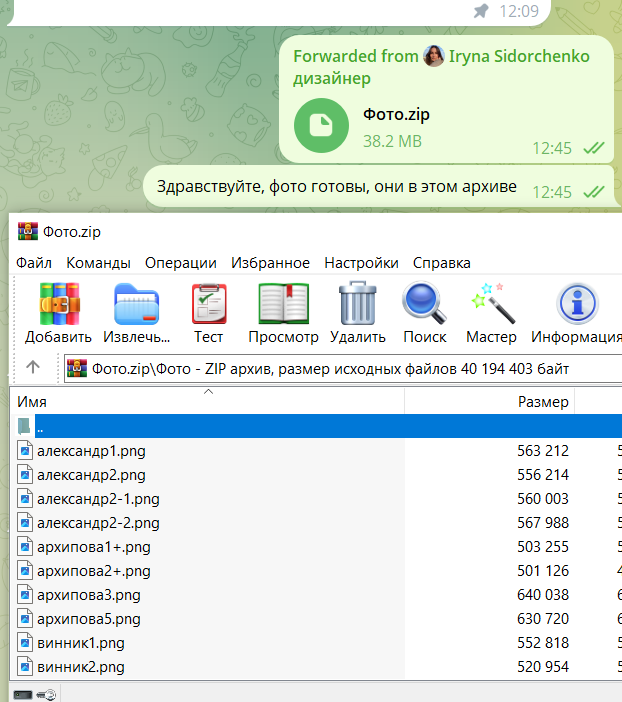Select file винник1.png
The height and width of the screenshot is (702, 622).
tap(81, 643)
